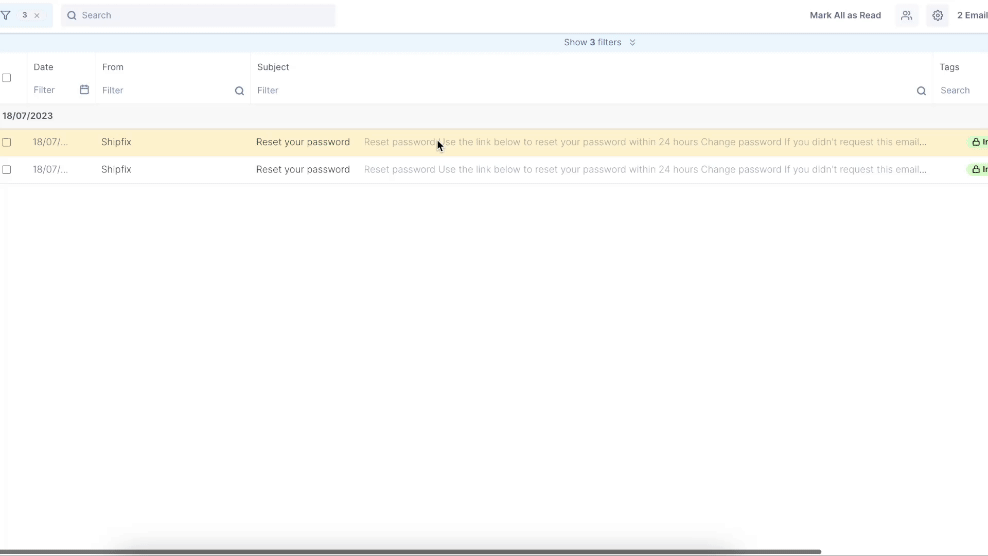988x556 pixels.
Task: Open the people/contacts icon in the top bar
Action: click(906, 15)
